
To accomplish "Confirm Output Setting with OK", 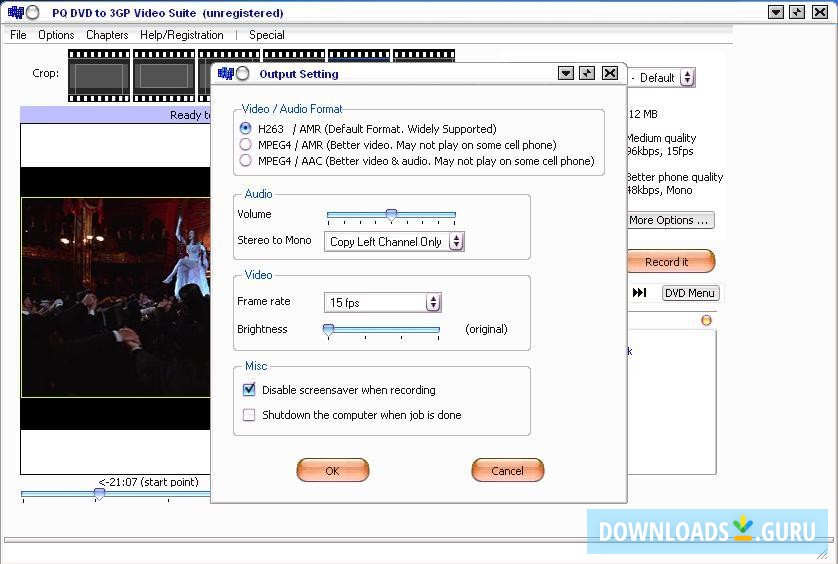I will pos(332,470).
